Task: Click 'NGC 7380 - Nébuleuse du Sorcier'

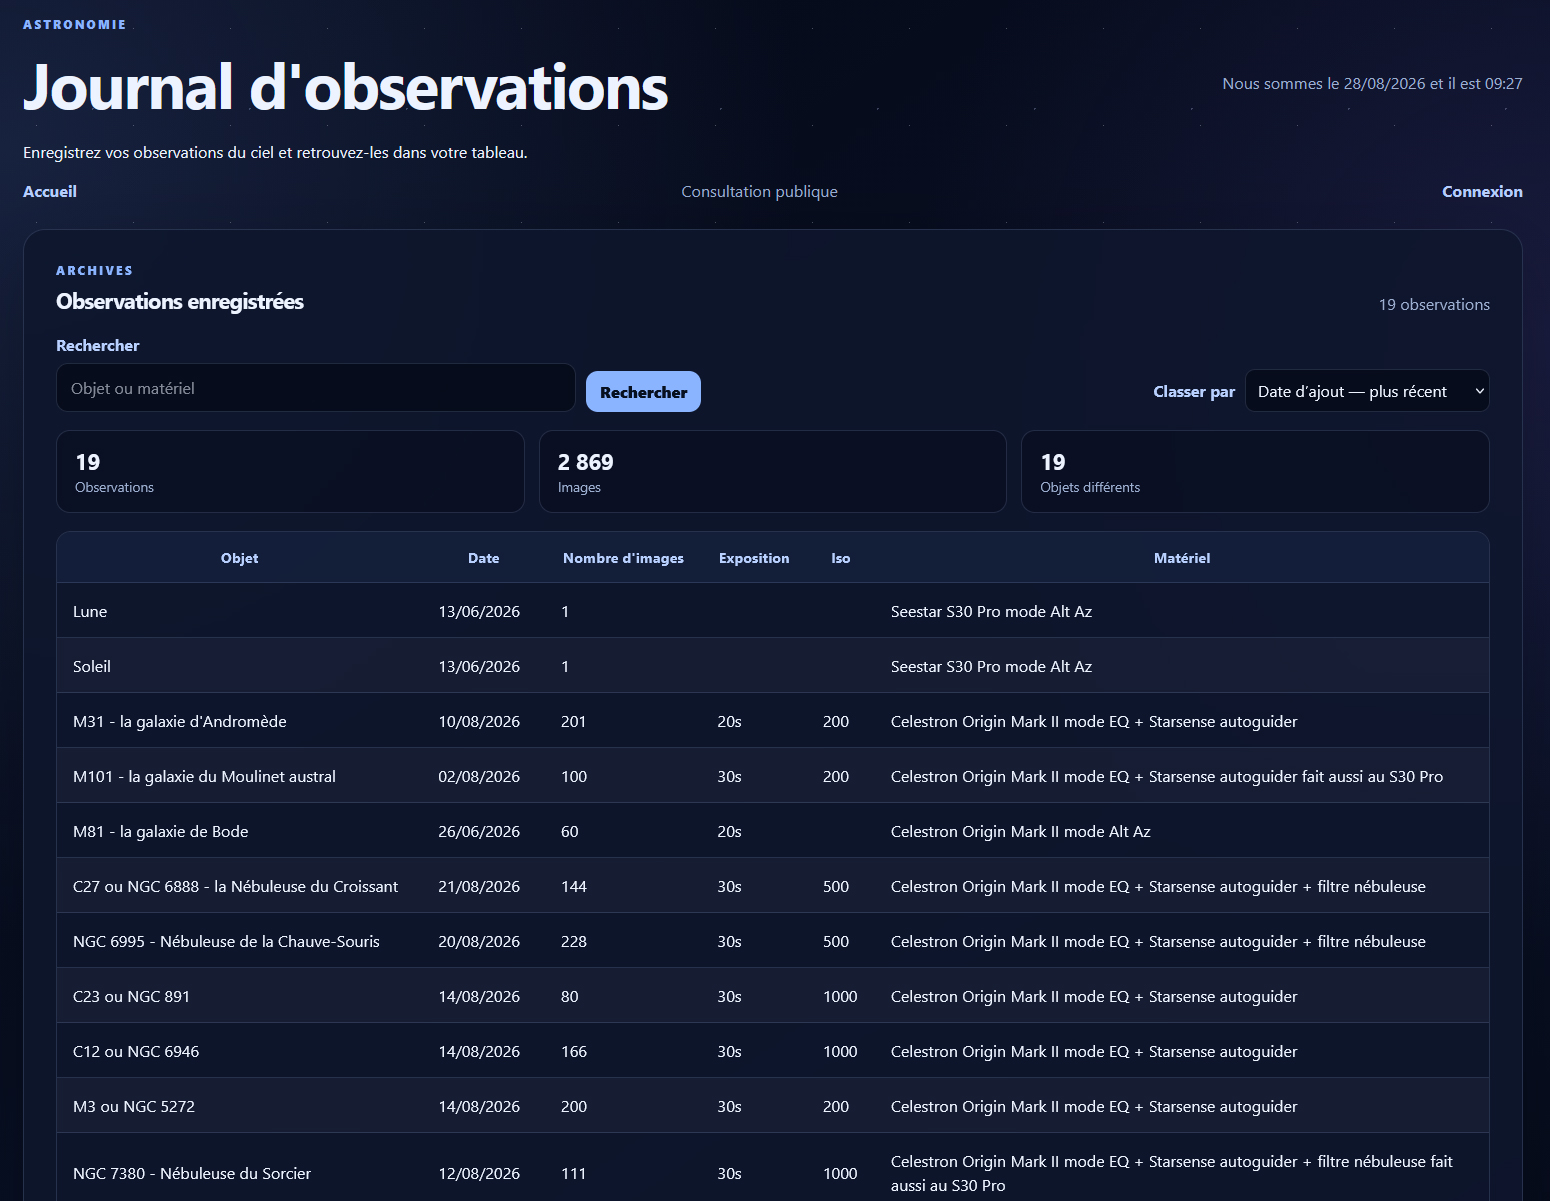Action: pyautogui.click(x=192, y=1173)
